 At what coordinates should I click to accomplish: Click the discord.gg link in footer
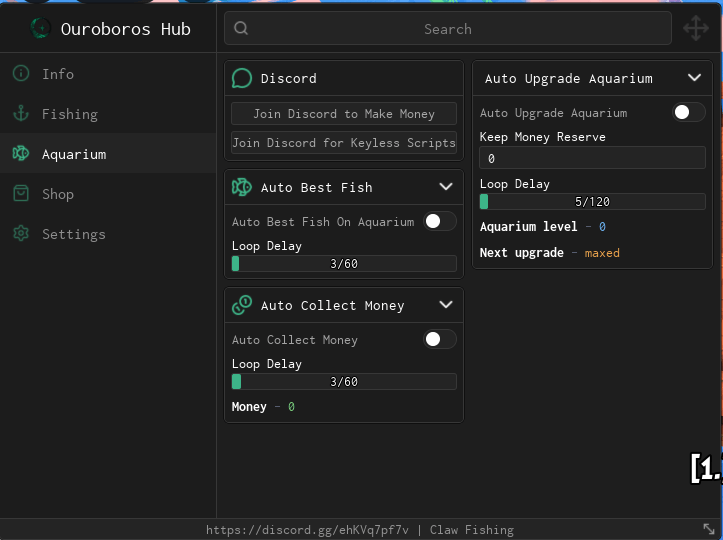[307, 530]
